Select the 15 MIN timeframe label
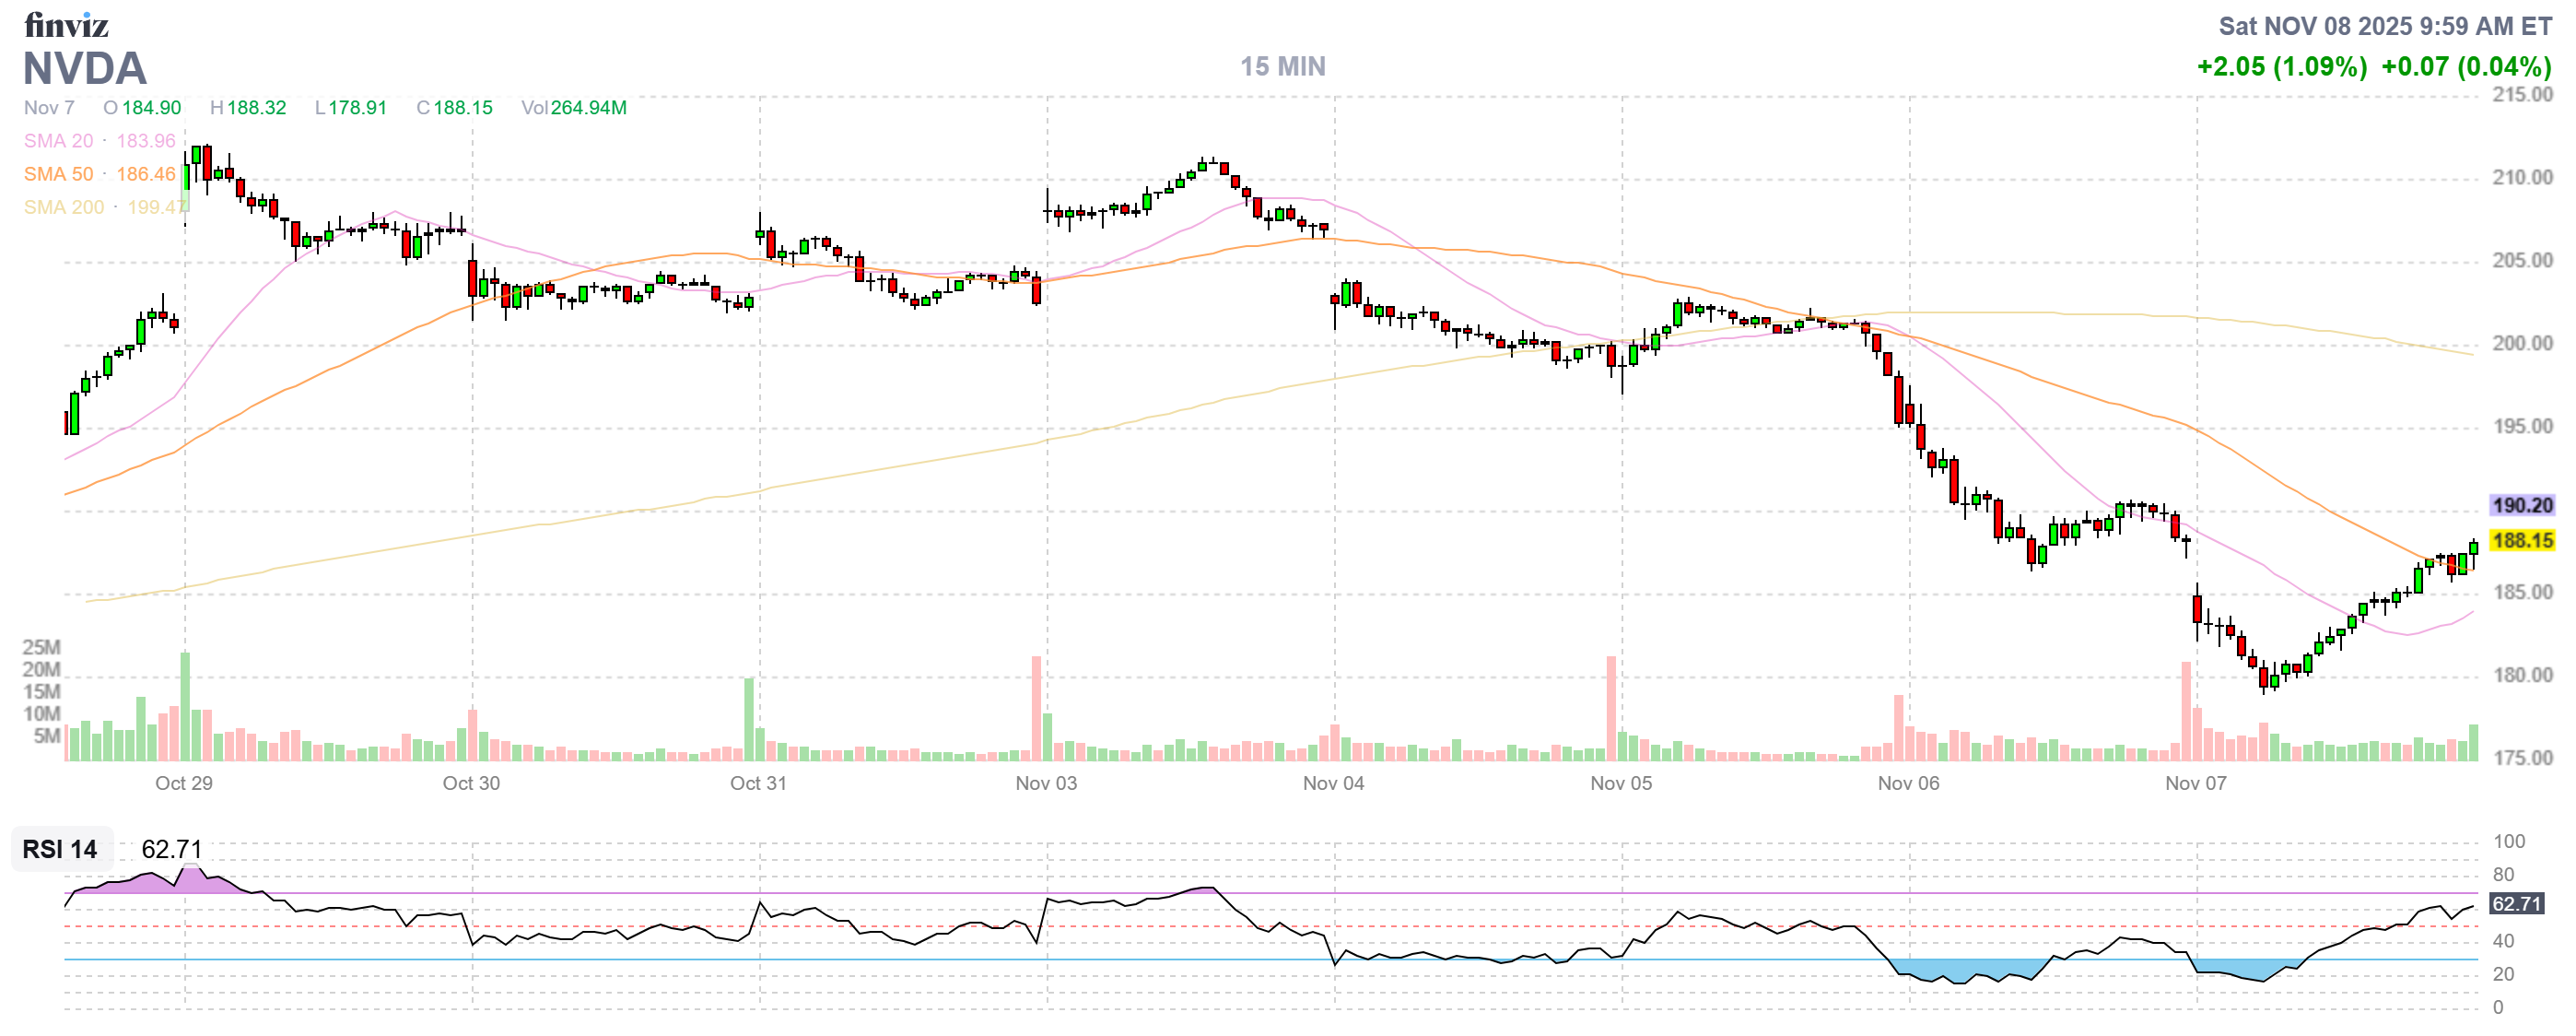The image size is (2576, 1036). pos(1282,67)
